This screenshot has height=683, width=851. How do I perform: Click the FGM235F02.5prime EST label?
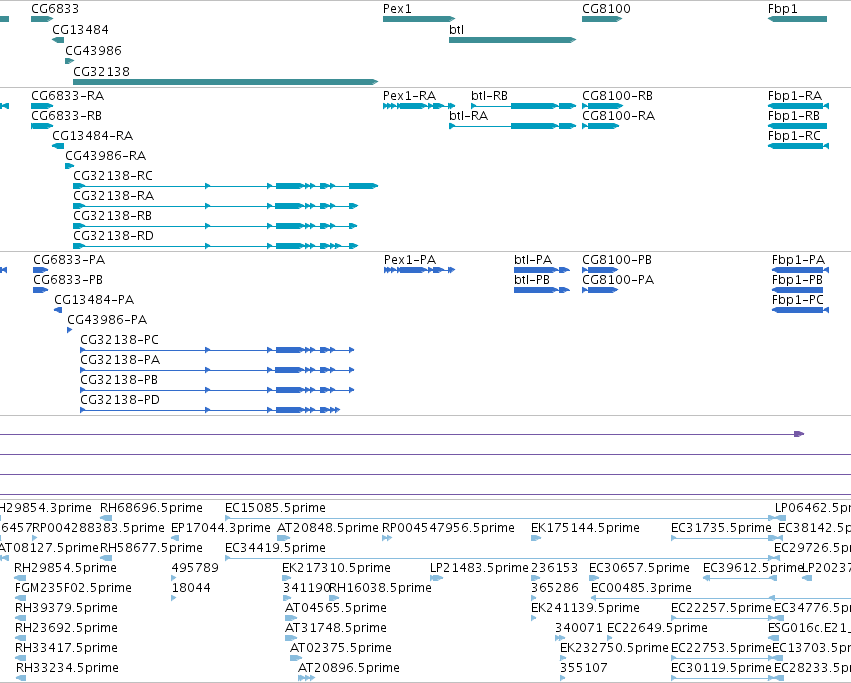73,588
